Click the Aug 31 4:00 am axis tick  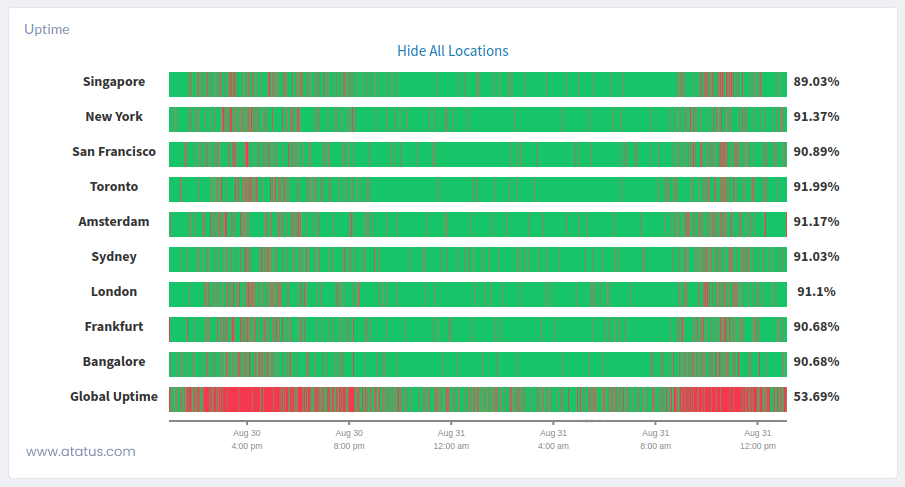pyautogui.click(x=554, y=439)
